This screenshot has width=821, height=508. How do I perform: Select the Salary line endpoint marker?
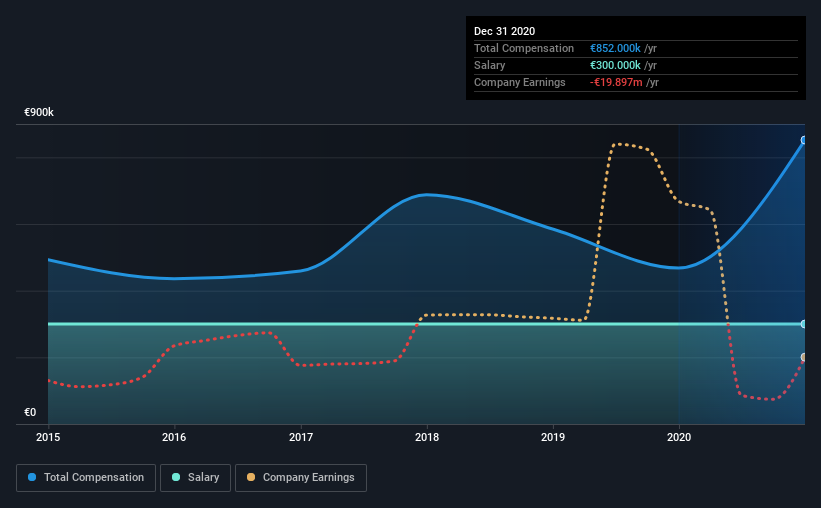804,324
